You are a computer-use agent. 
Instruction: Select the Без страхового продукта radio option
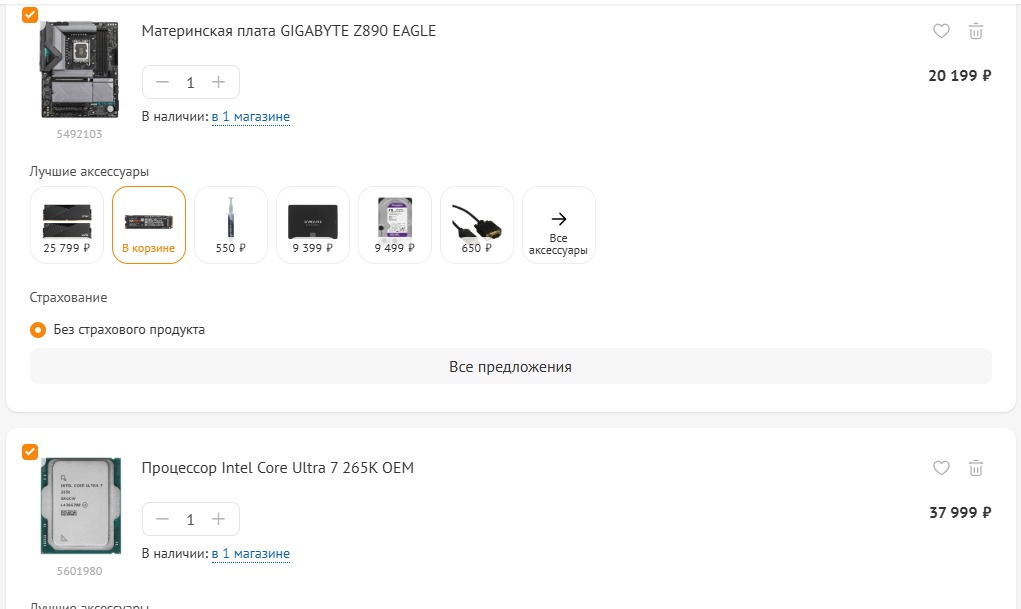pos(38,330)
